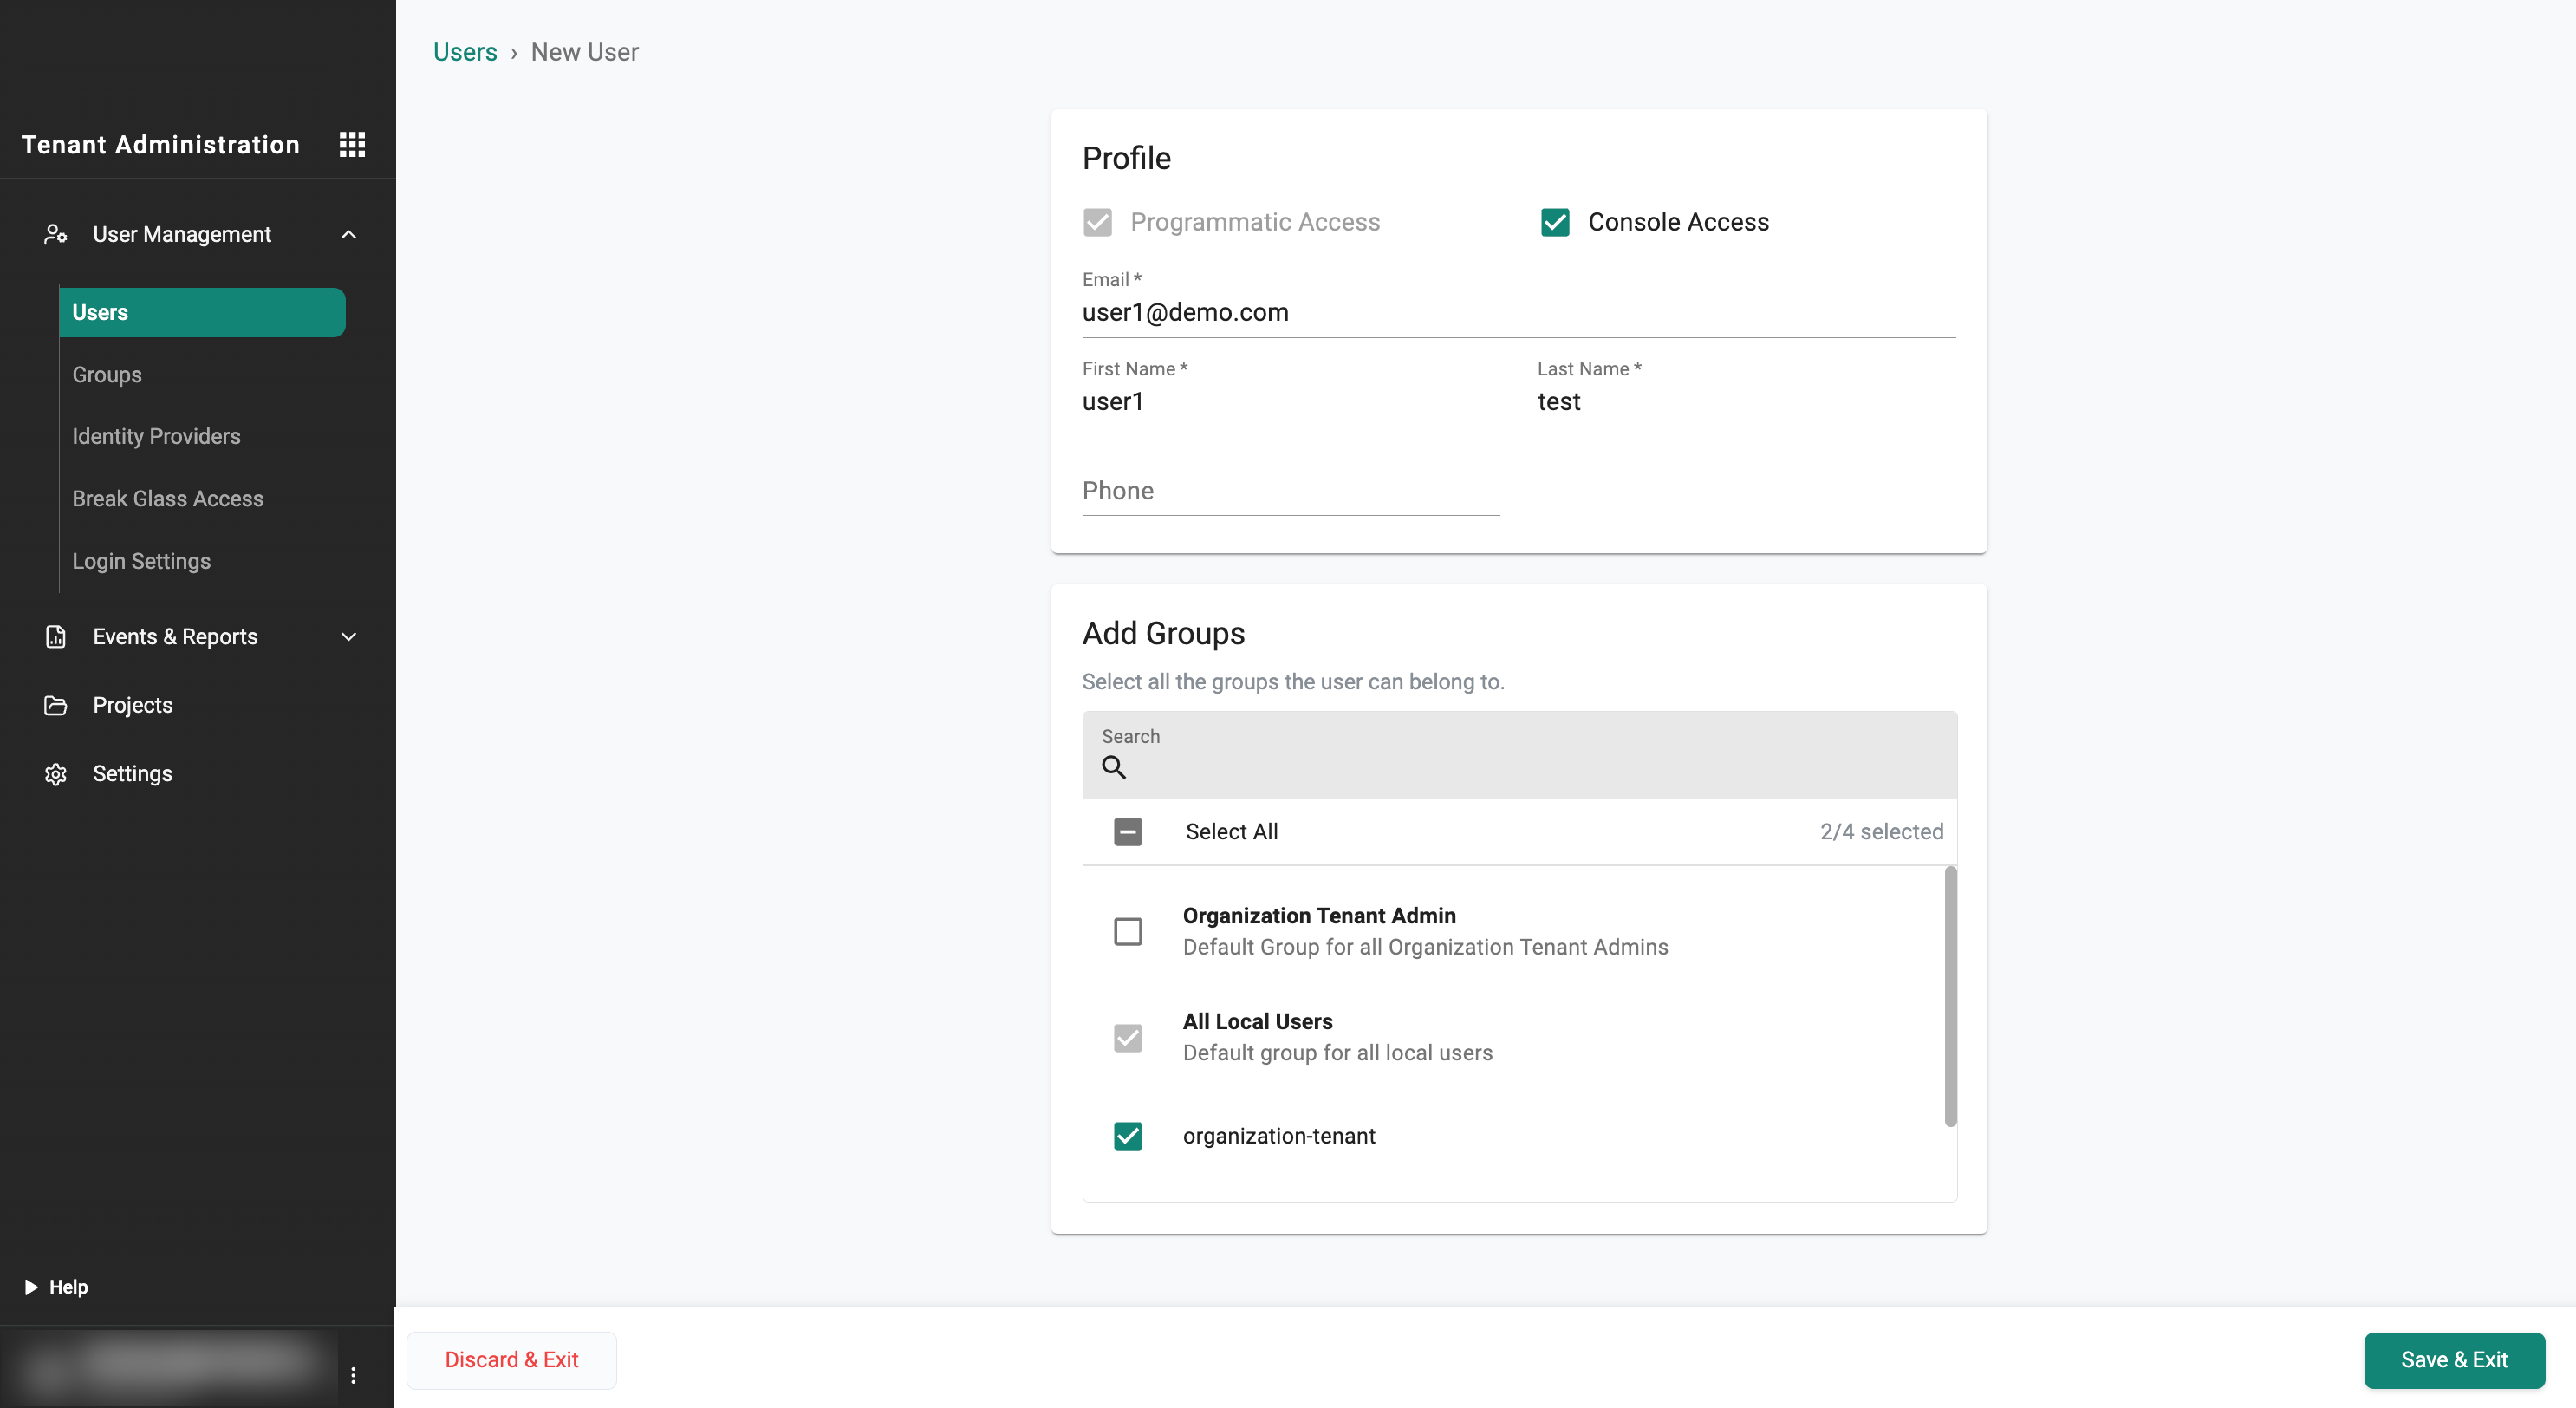
Task: Check the Organization Tenant Admin group
Action: point(1127,931)
